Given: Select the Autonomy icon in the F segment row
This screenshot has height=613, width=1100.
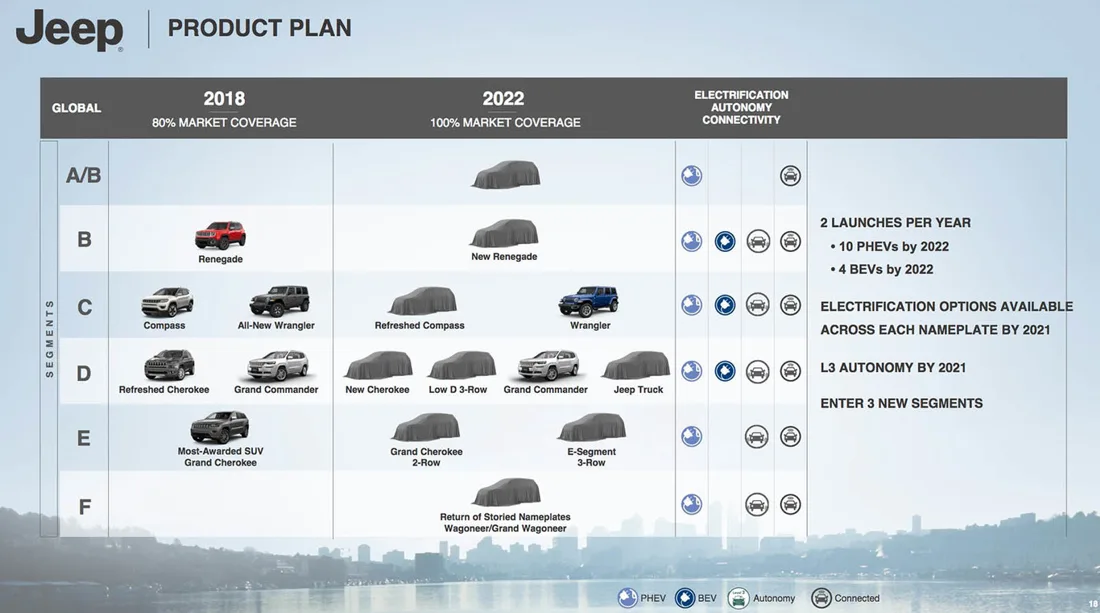Looking at the screenshot, I should pos(756,504).
